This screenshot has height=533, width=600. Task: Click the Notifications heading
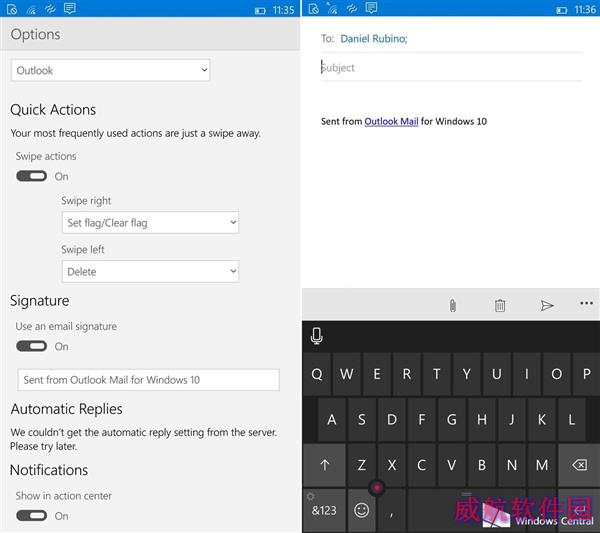(49, 470)
